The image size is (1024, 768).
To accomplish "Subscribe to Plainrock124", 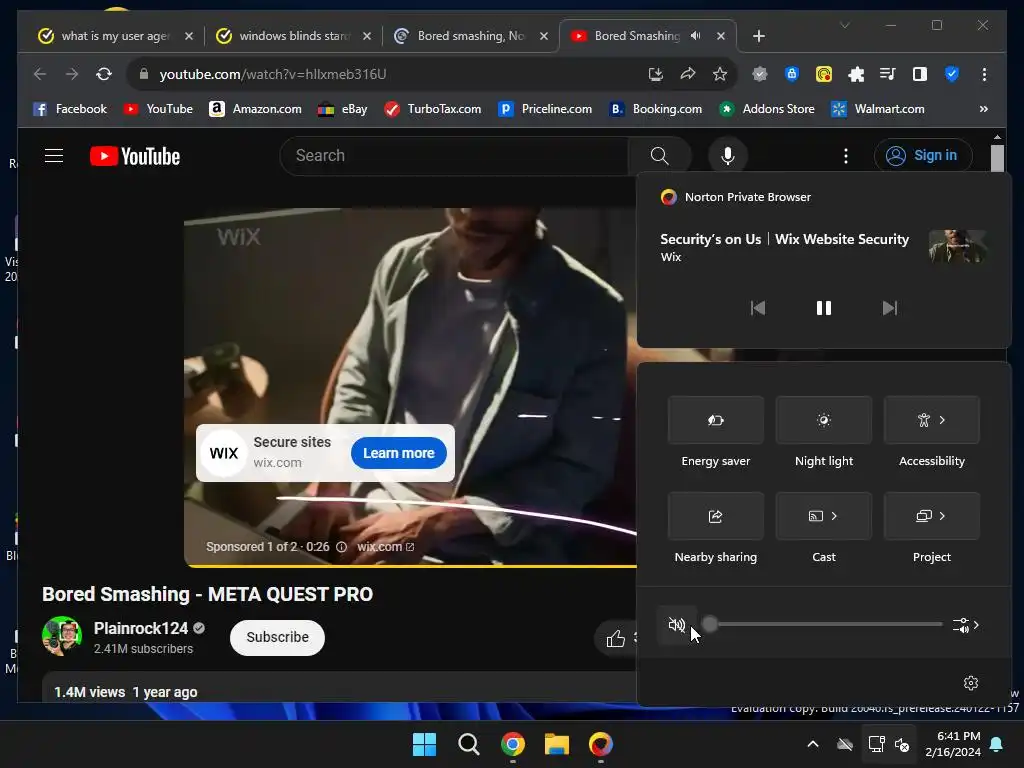I will coord(277,637).
